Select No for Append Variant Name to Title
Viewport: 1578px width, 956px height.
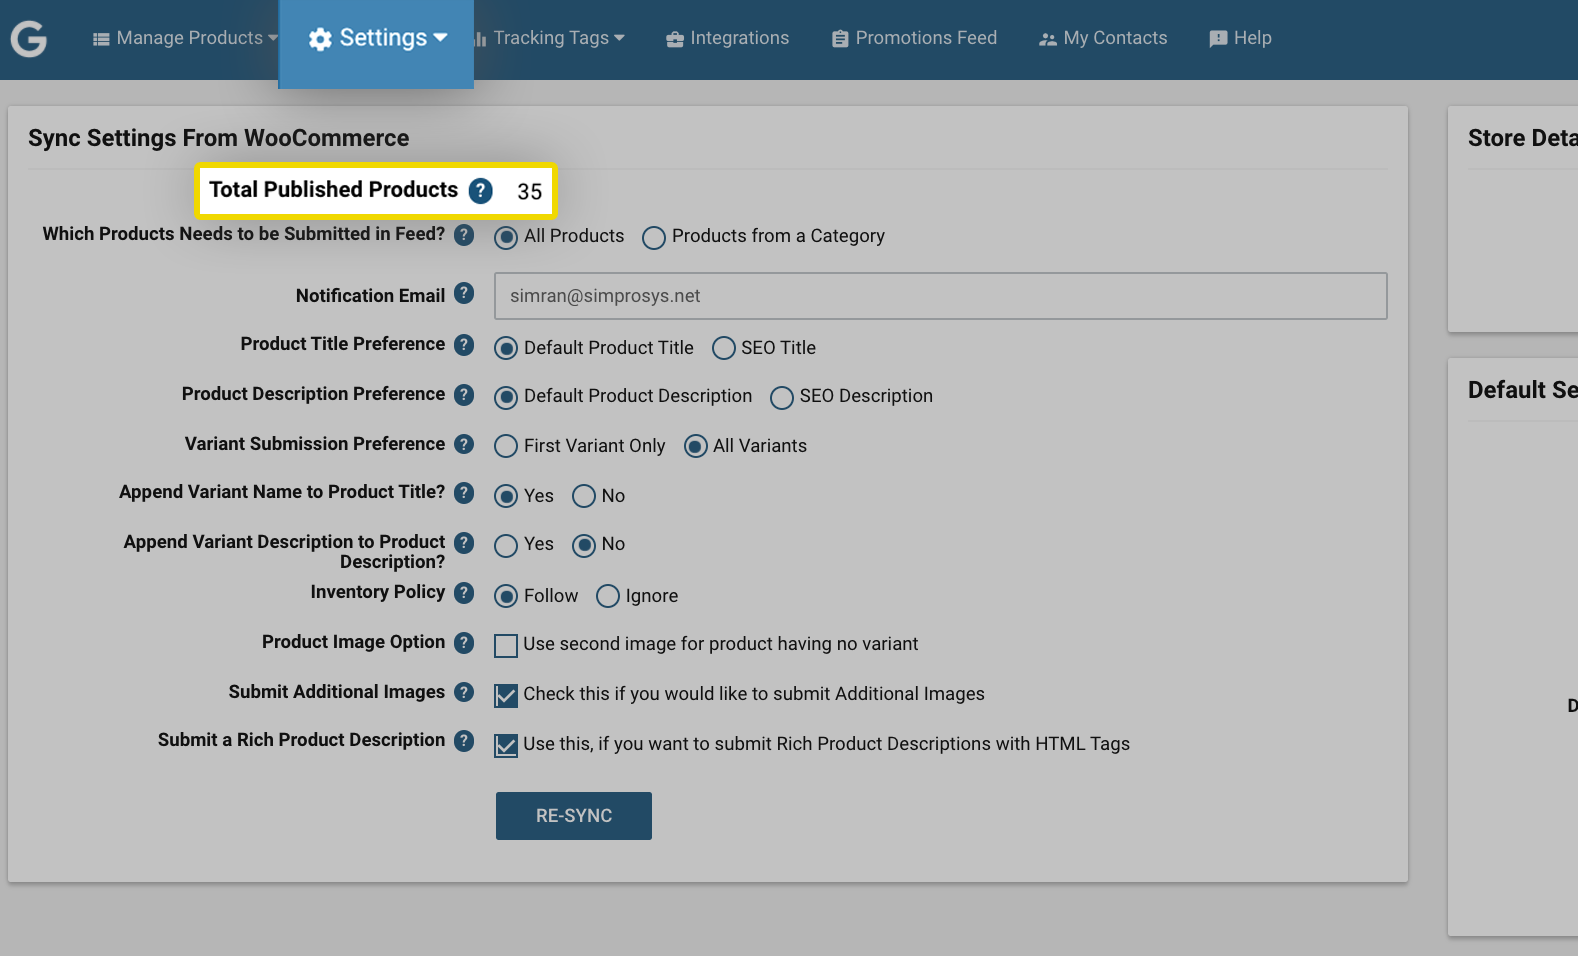coord(584,496)
